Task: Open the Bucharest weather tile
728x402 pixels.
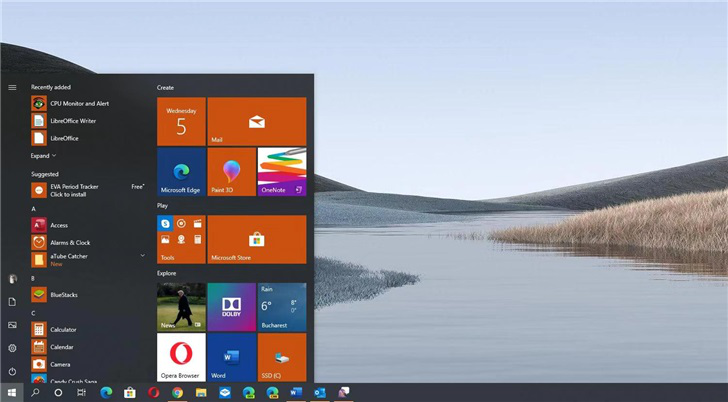Action: click(282, 306)
